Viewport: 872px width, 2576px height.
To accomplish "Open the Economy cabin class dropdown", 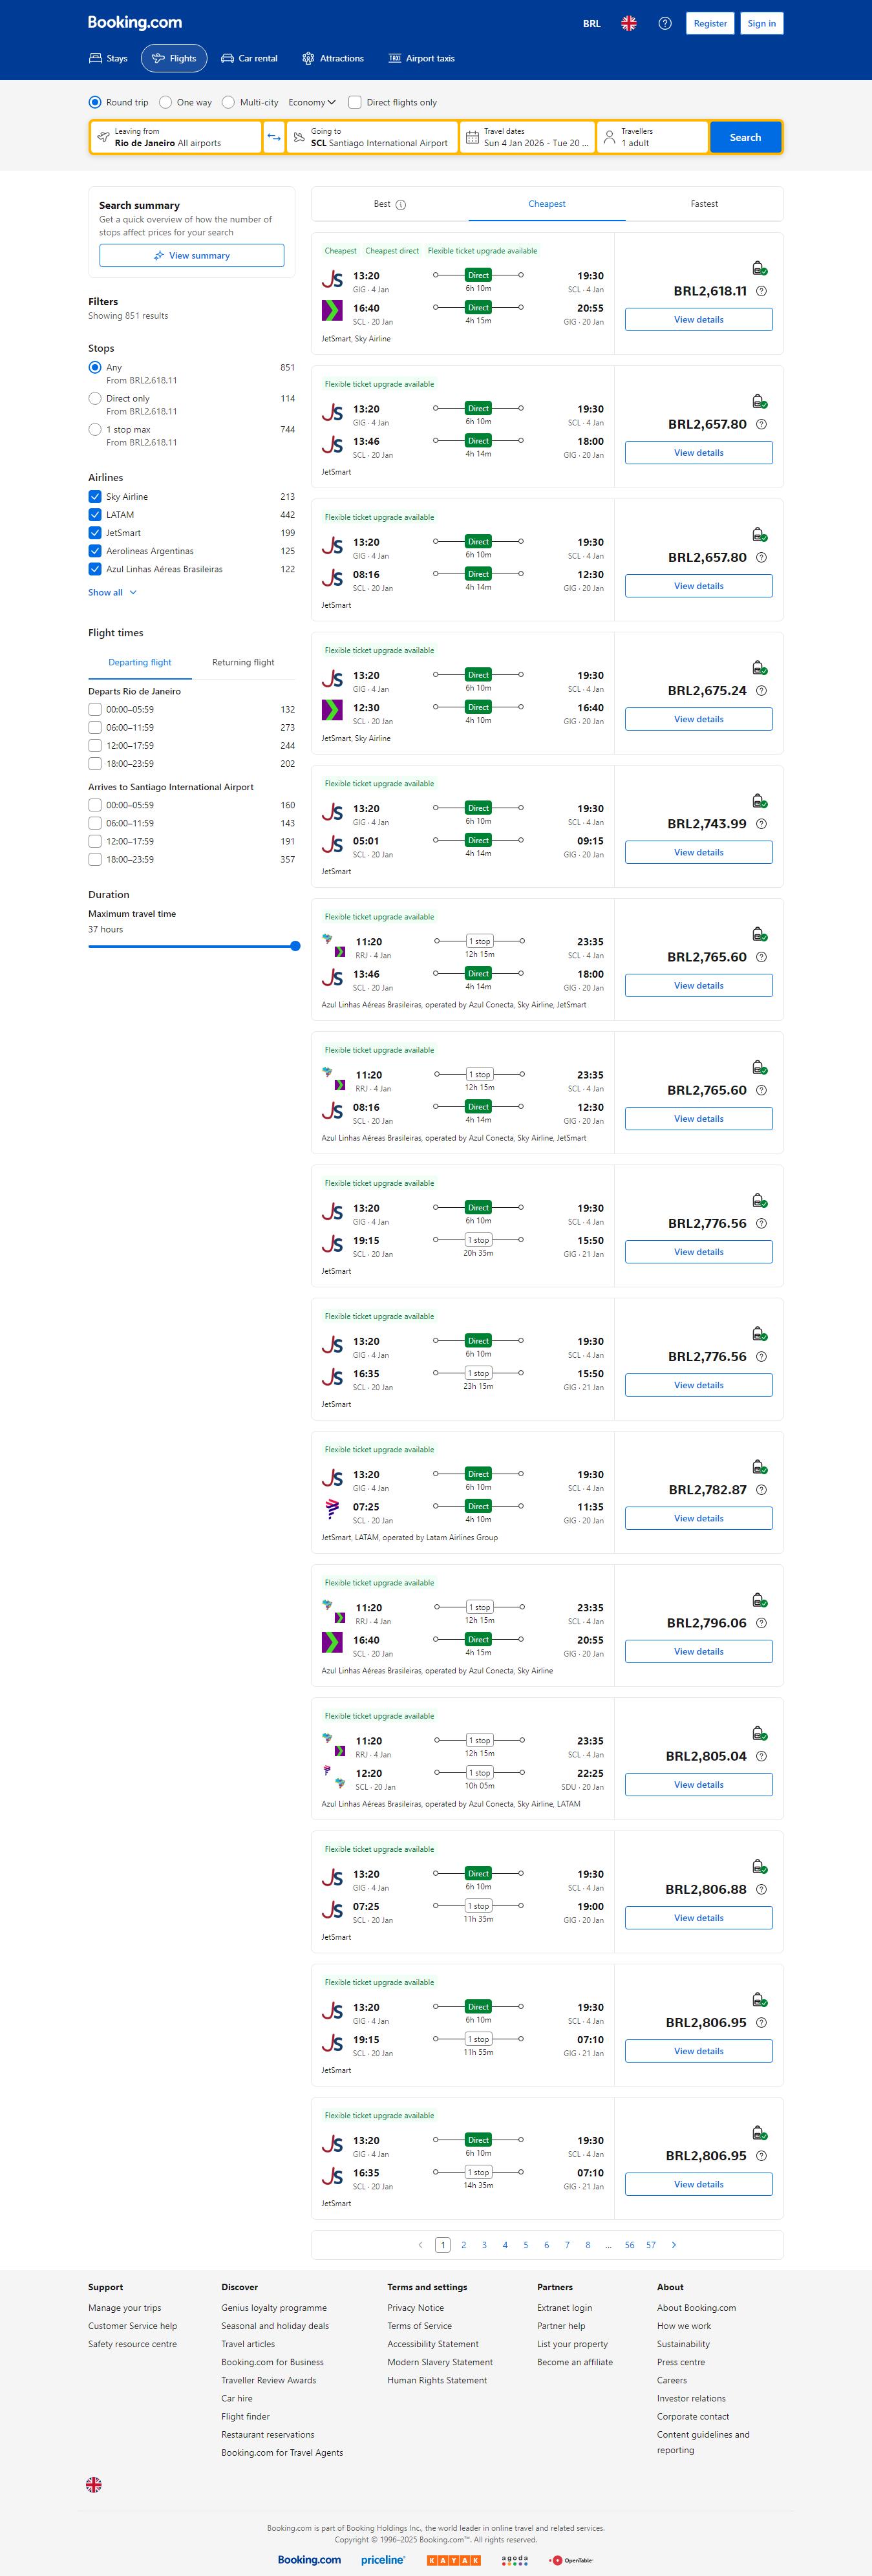I will (312, 102).
